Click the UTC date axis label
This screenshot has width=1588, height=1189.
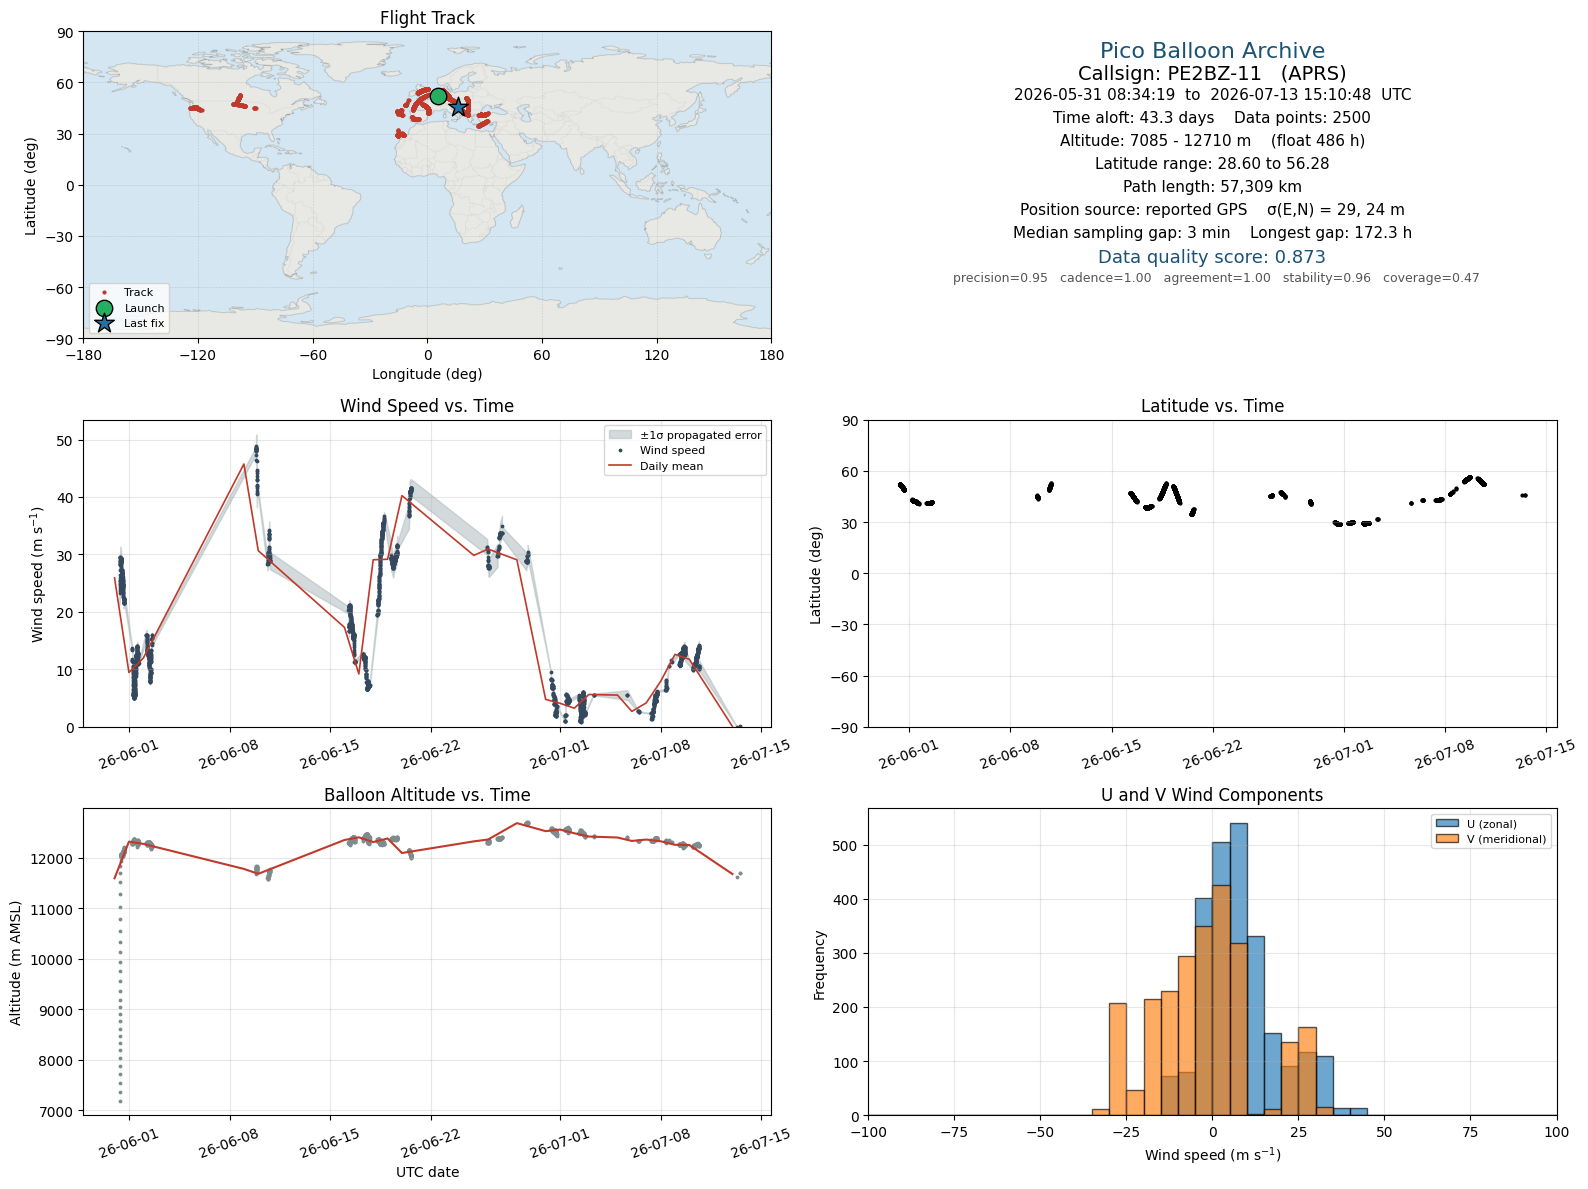coord(427,1172)
